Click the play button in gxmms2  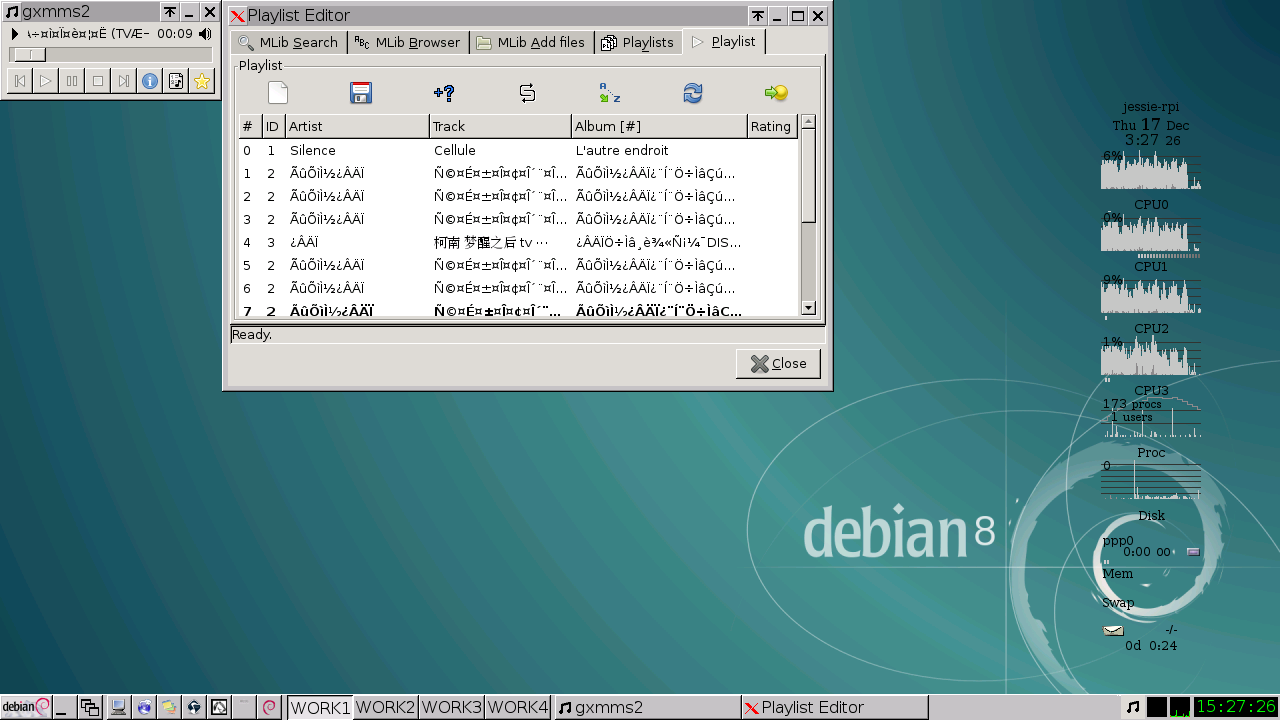[x=46, y=81]
